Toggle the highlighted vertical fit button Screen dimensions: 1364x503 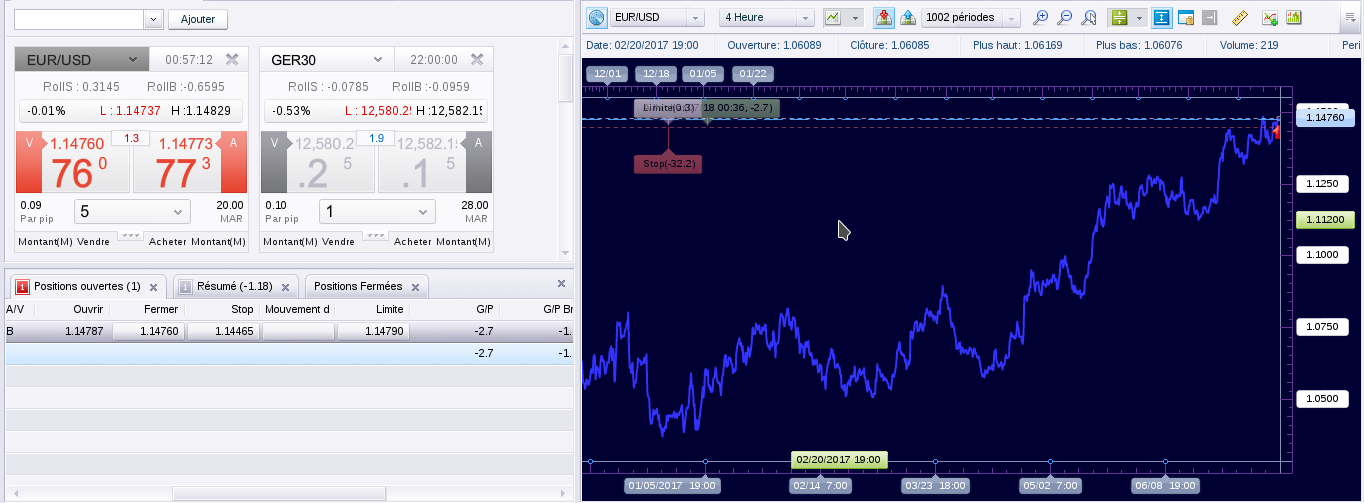tap(1162, 18)
